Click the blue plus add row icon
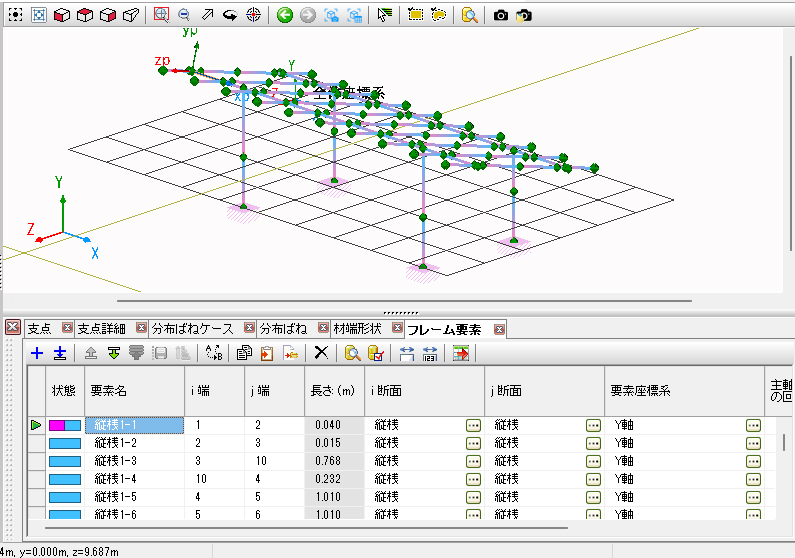The height and width of the screenshot is (558, 795). 37,352
